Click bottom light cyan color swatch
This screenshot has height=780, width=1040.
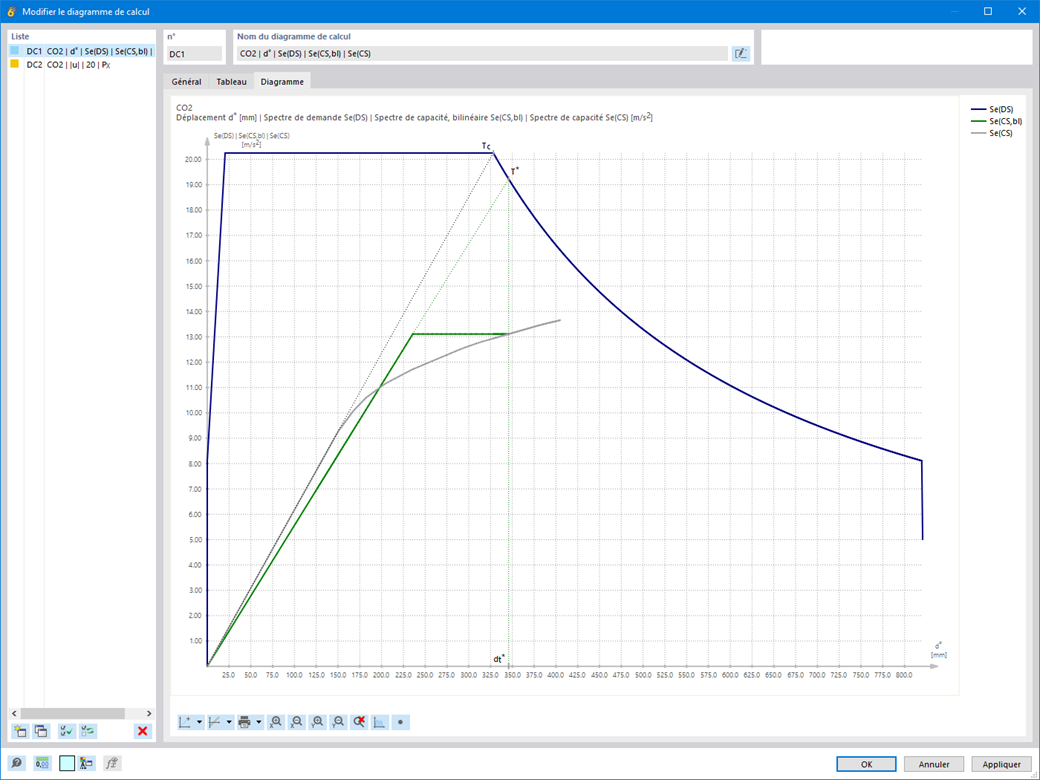click(67, 763)
